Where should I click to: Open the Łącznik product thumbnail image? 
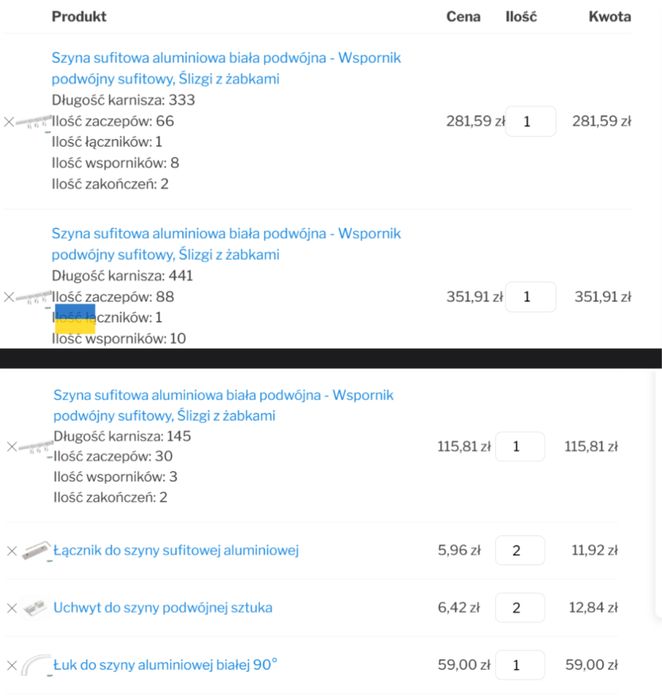tap(35, 551)
